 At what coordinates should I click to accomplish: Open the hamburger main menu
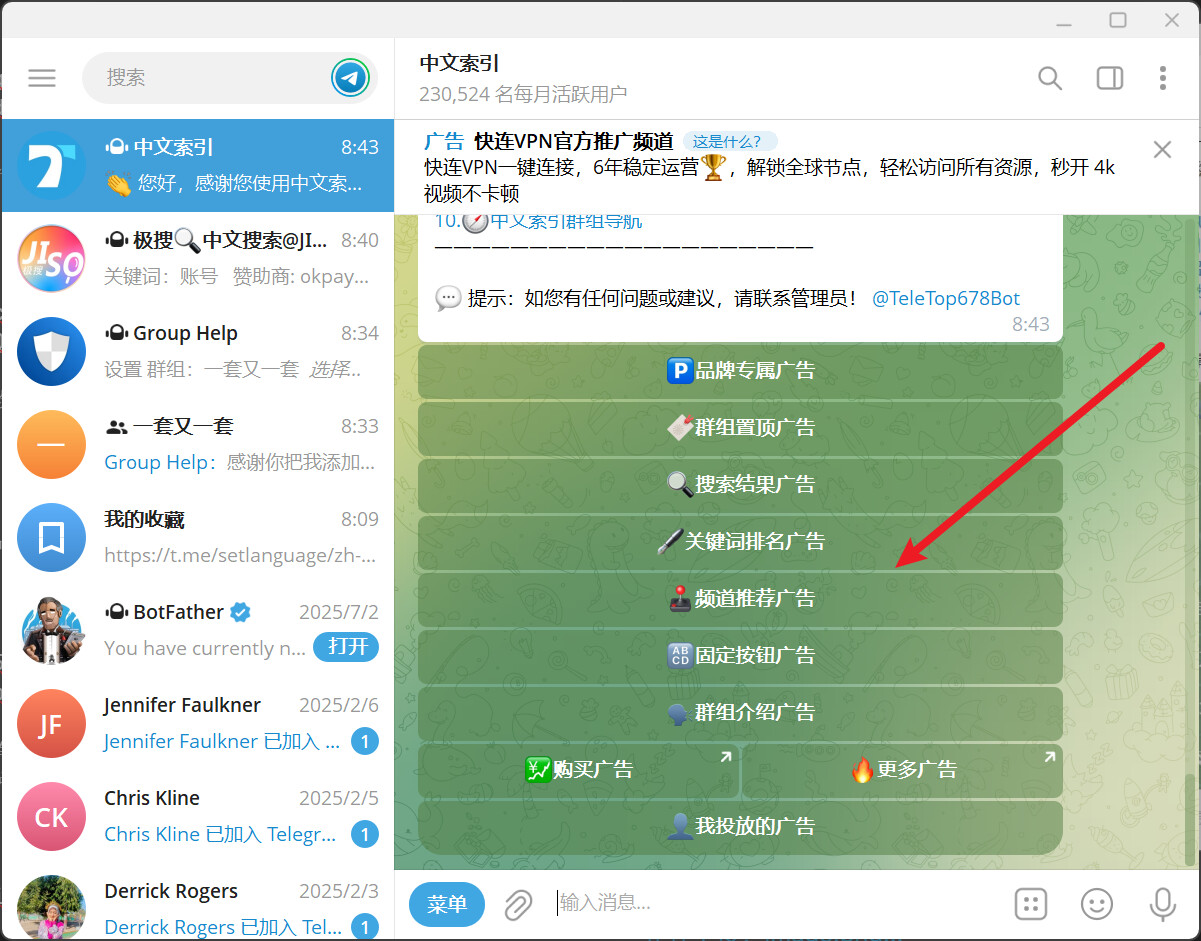click(42, 78)
